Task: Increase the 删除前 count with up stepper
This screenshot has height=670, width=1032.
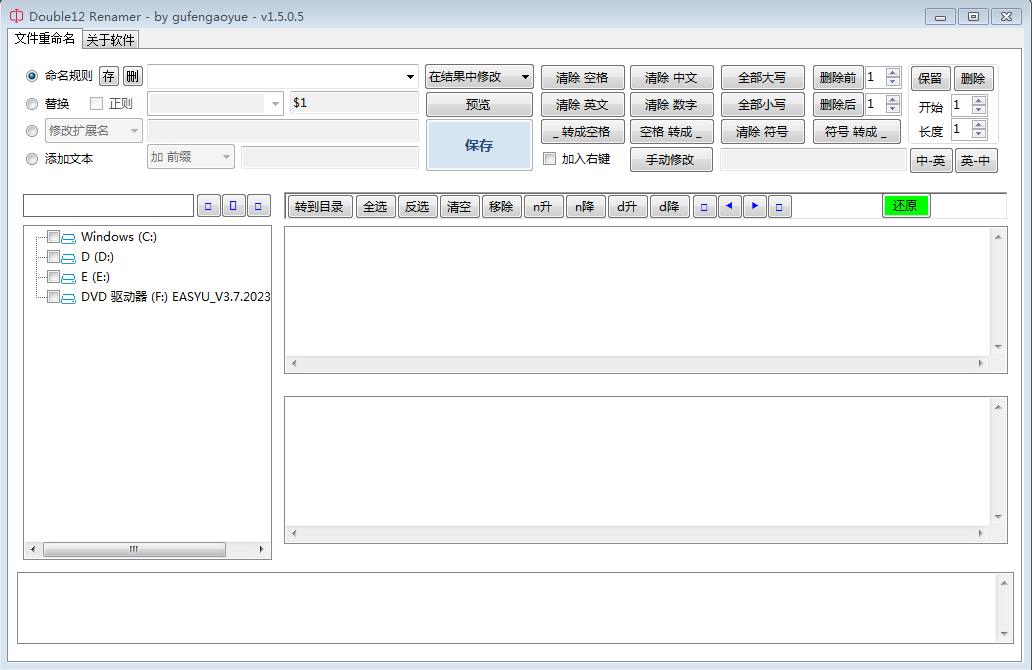Action: point(893,73)
